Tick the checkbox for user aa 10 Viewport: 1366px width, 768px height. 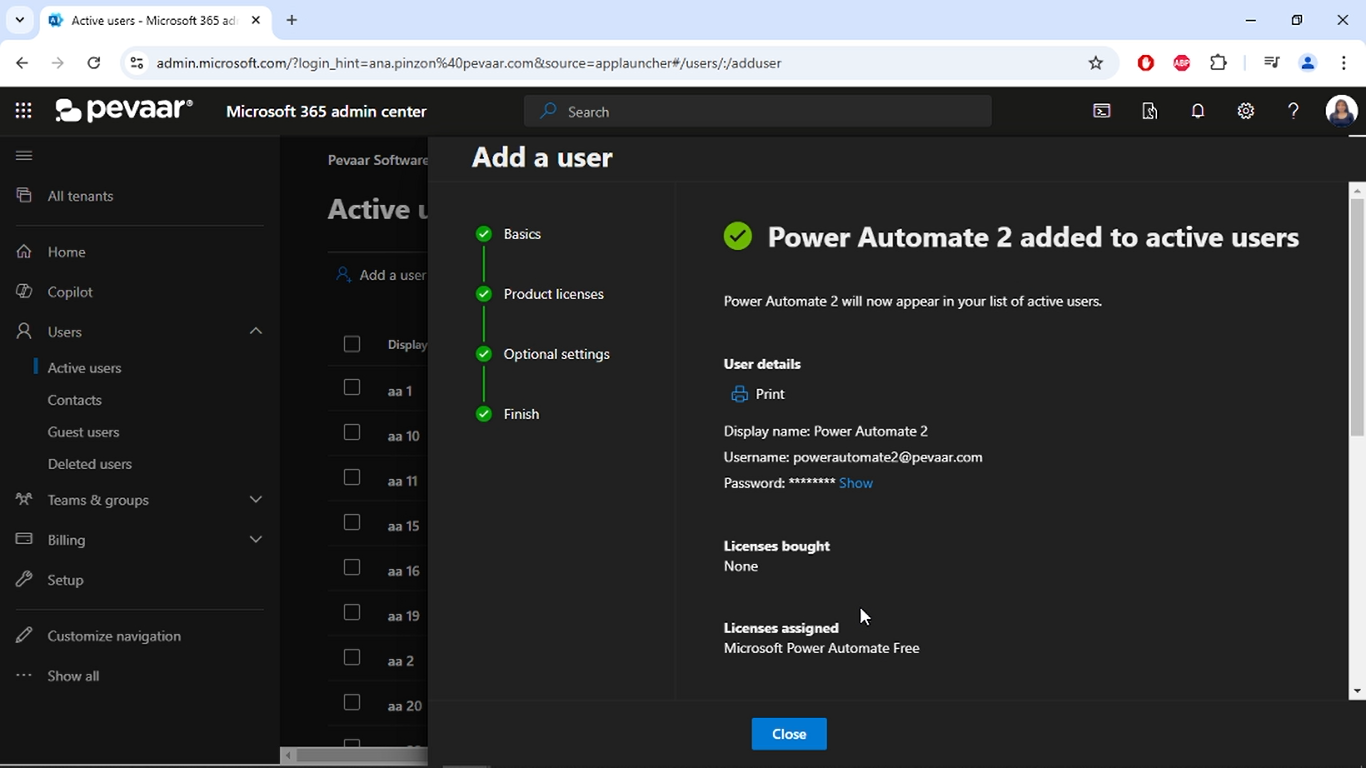tap(352, 432)
